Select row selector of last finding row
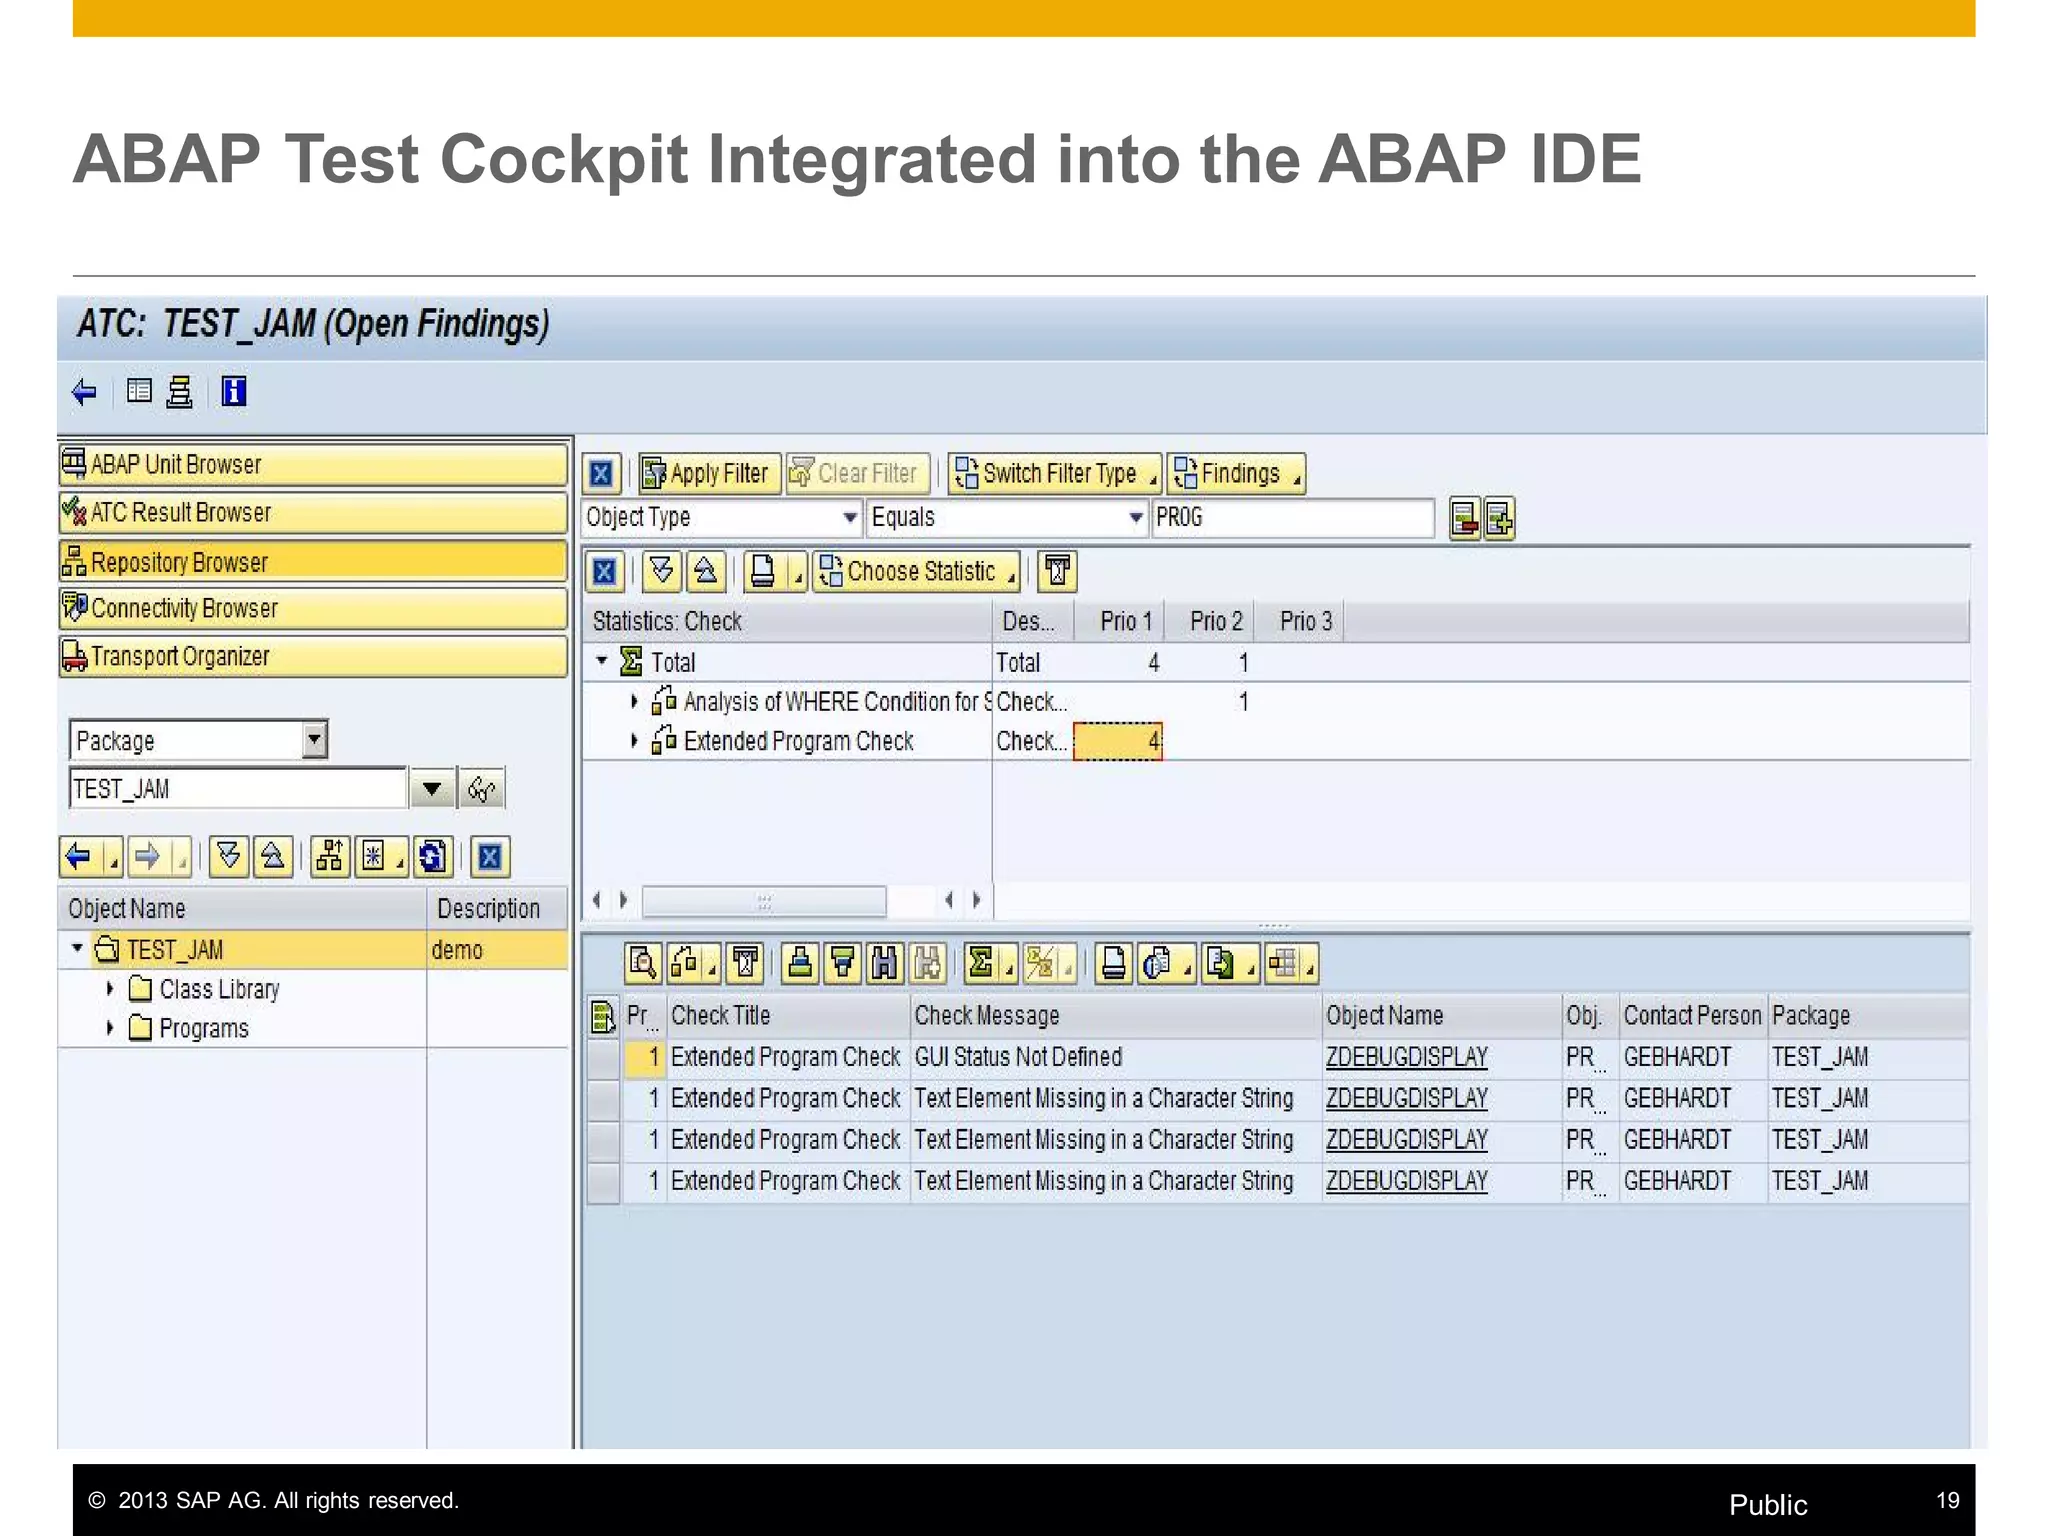Viewport: 2048px width, 1536px height. (603, 1182)
